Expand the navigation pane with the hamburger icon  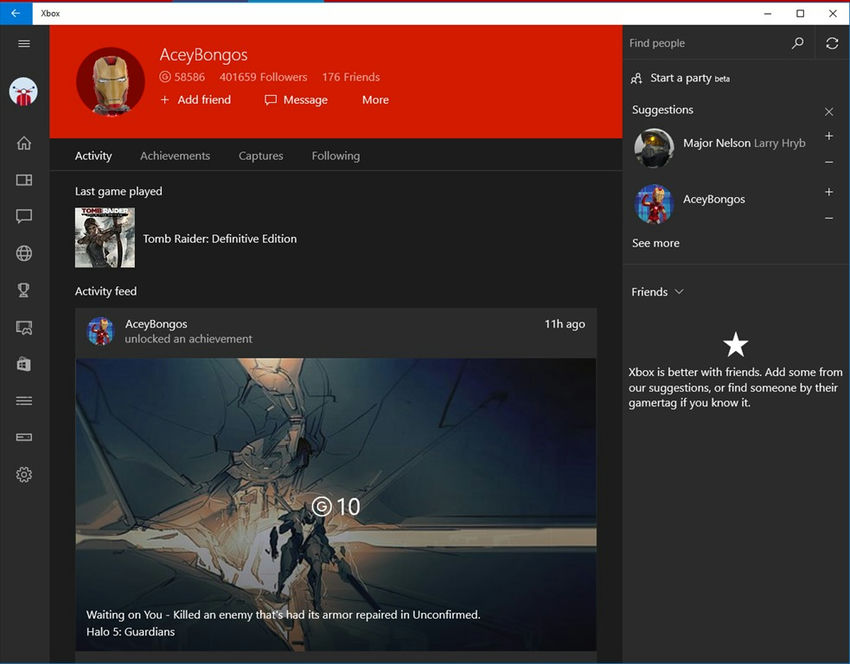coord(24,43)
